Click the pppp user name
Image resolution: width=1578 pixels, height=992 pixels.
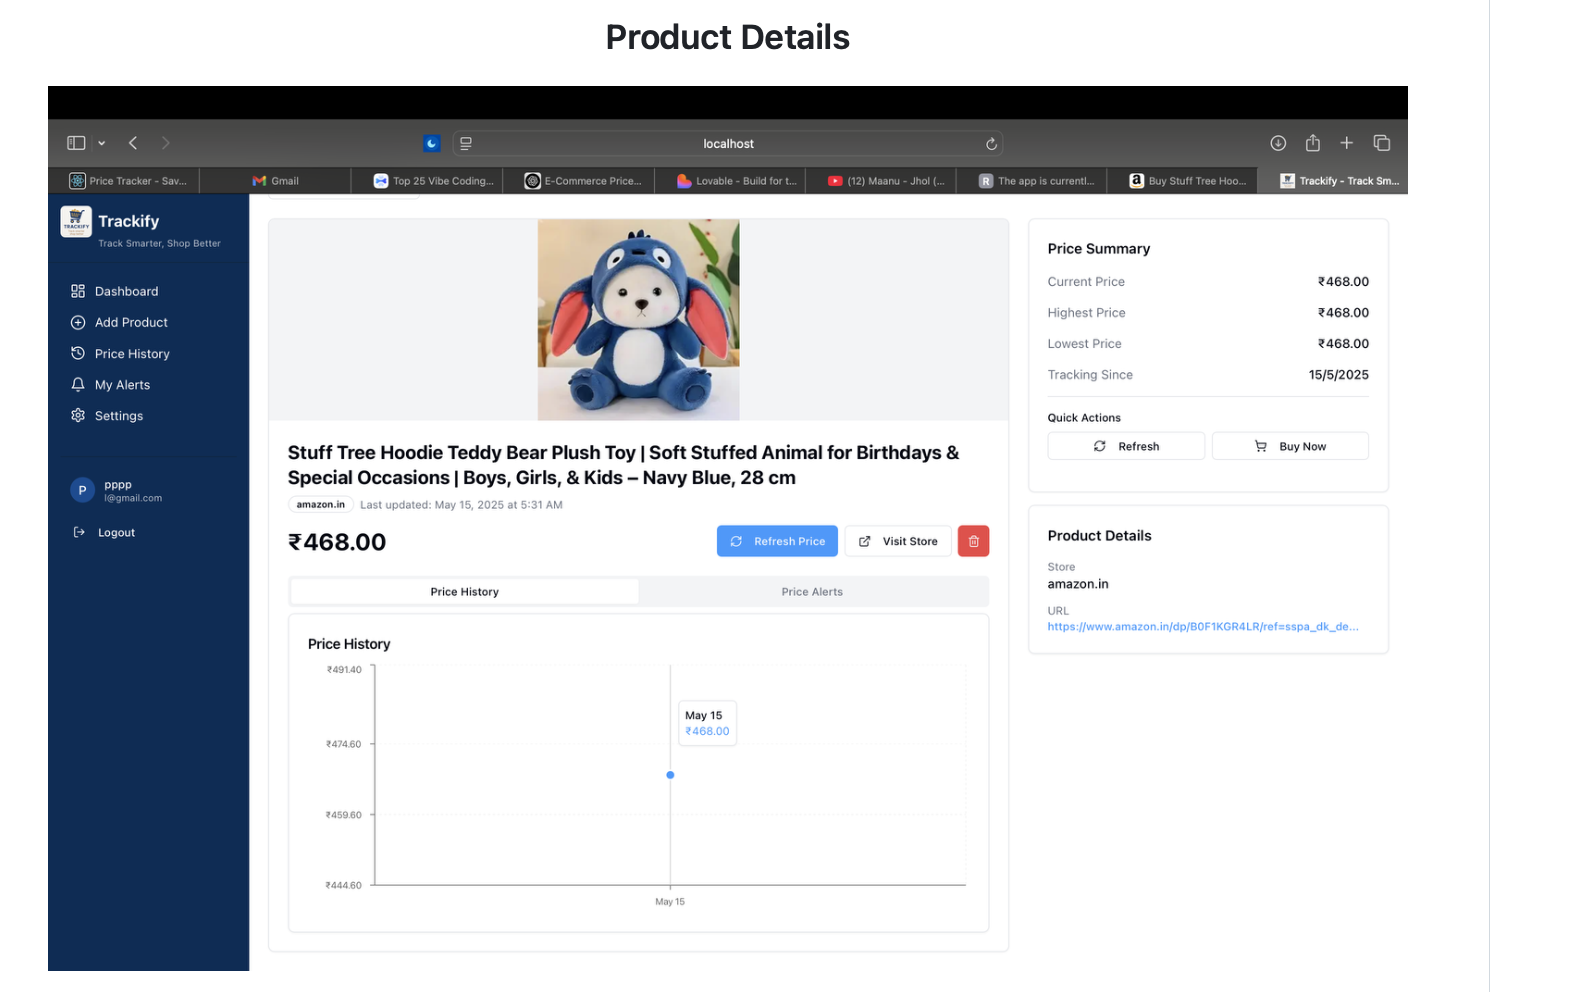point(118,485)
